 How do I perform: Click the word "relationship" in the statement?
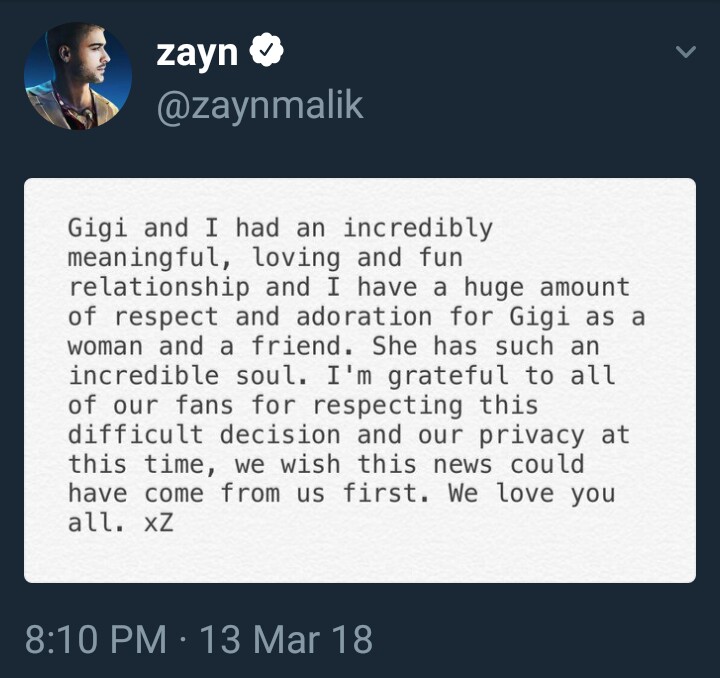point(158,287)
